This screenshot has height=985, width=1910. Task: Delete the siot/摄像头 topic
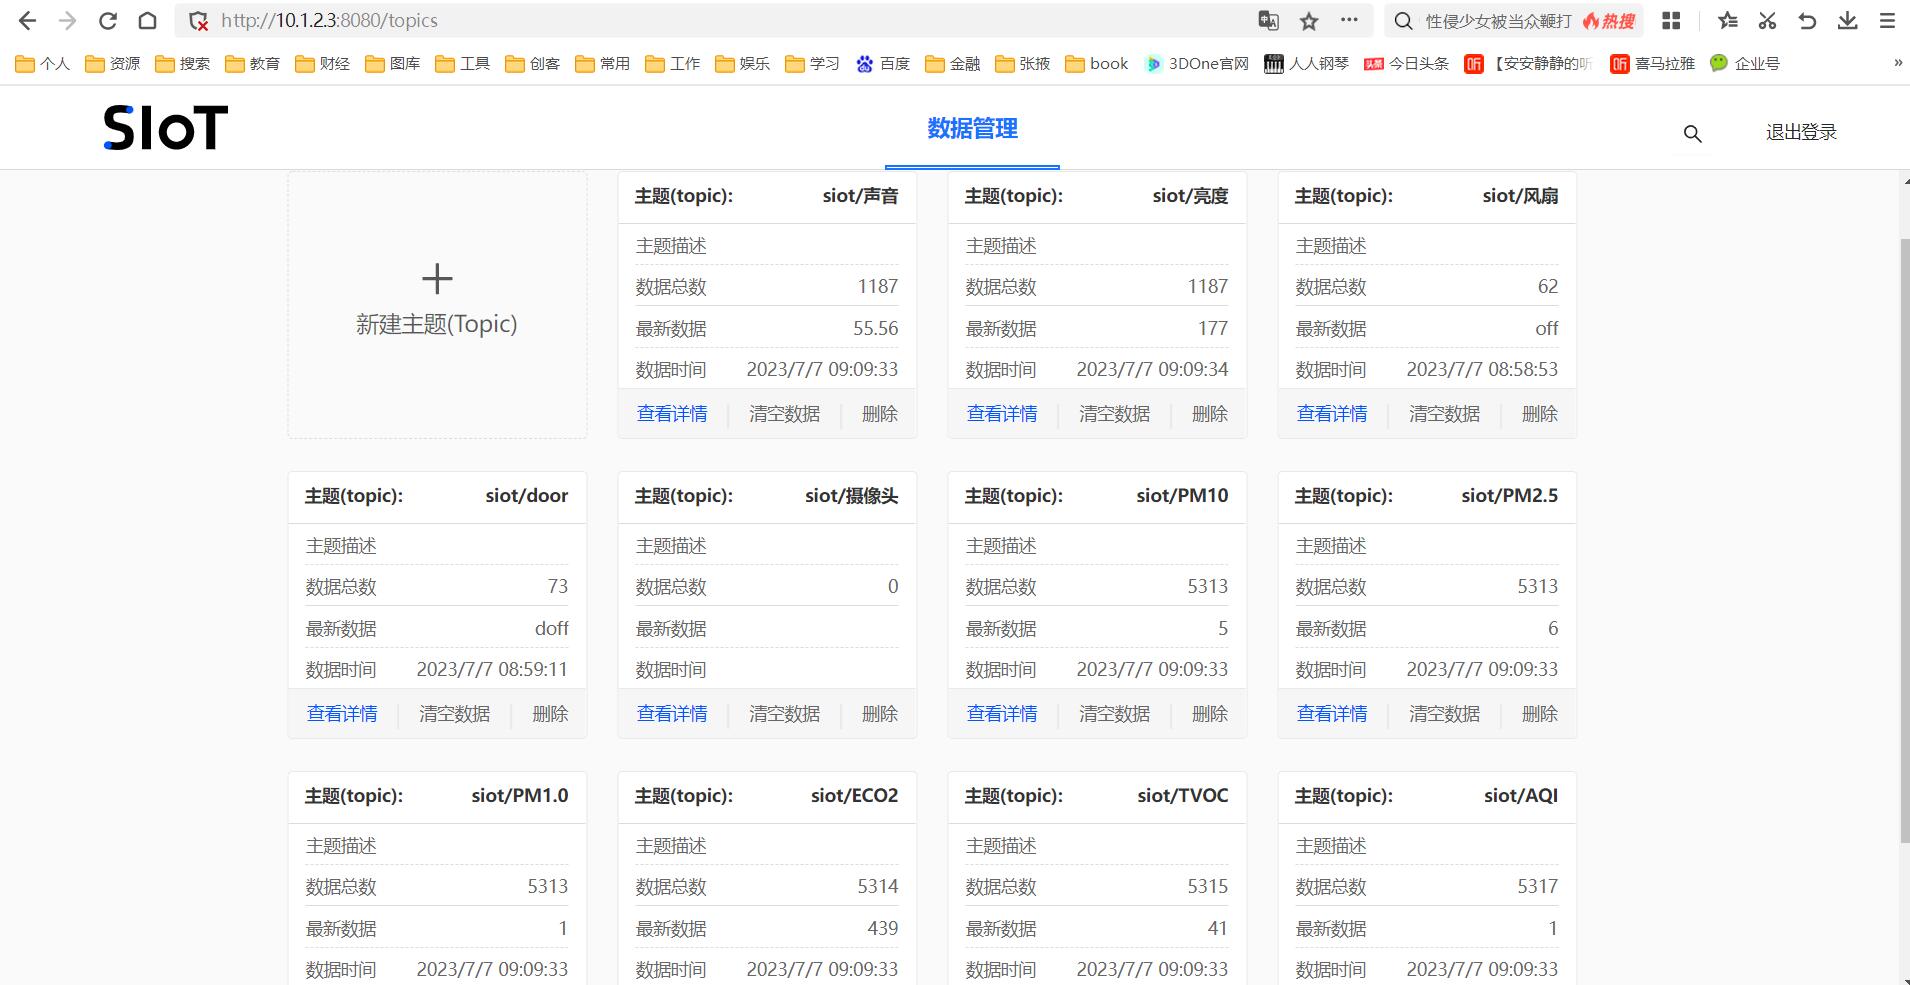(880, 714)
